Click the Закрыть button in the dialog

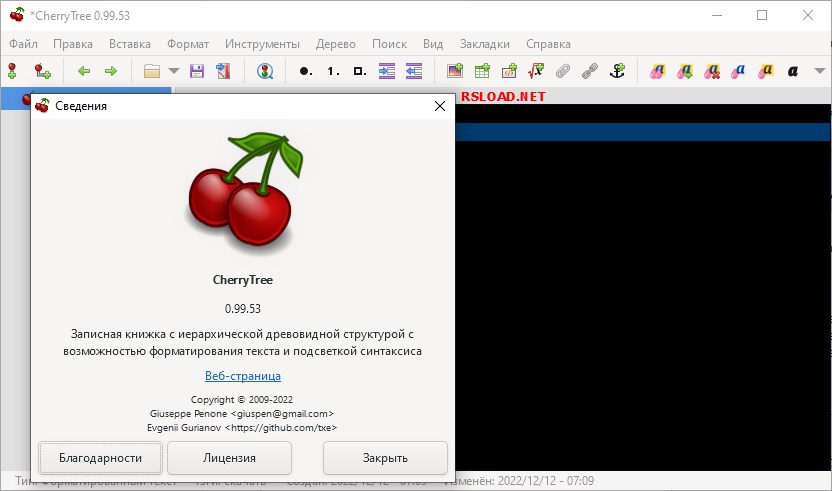[385, 458]
